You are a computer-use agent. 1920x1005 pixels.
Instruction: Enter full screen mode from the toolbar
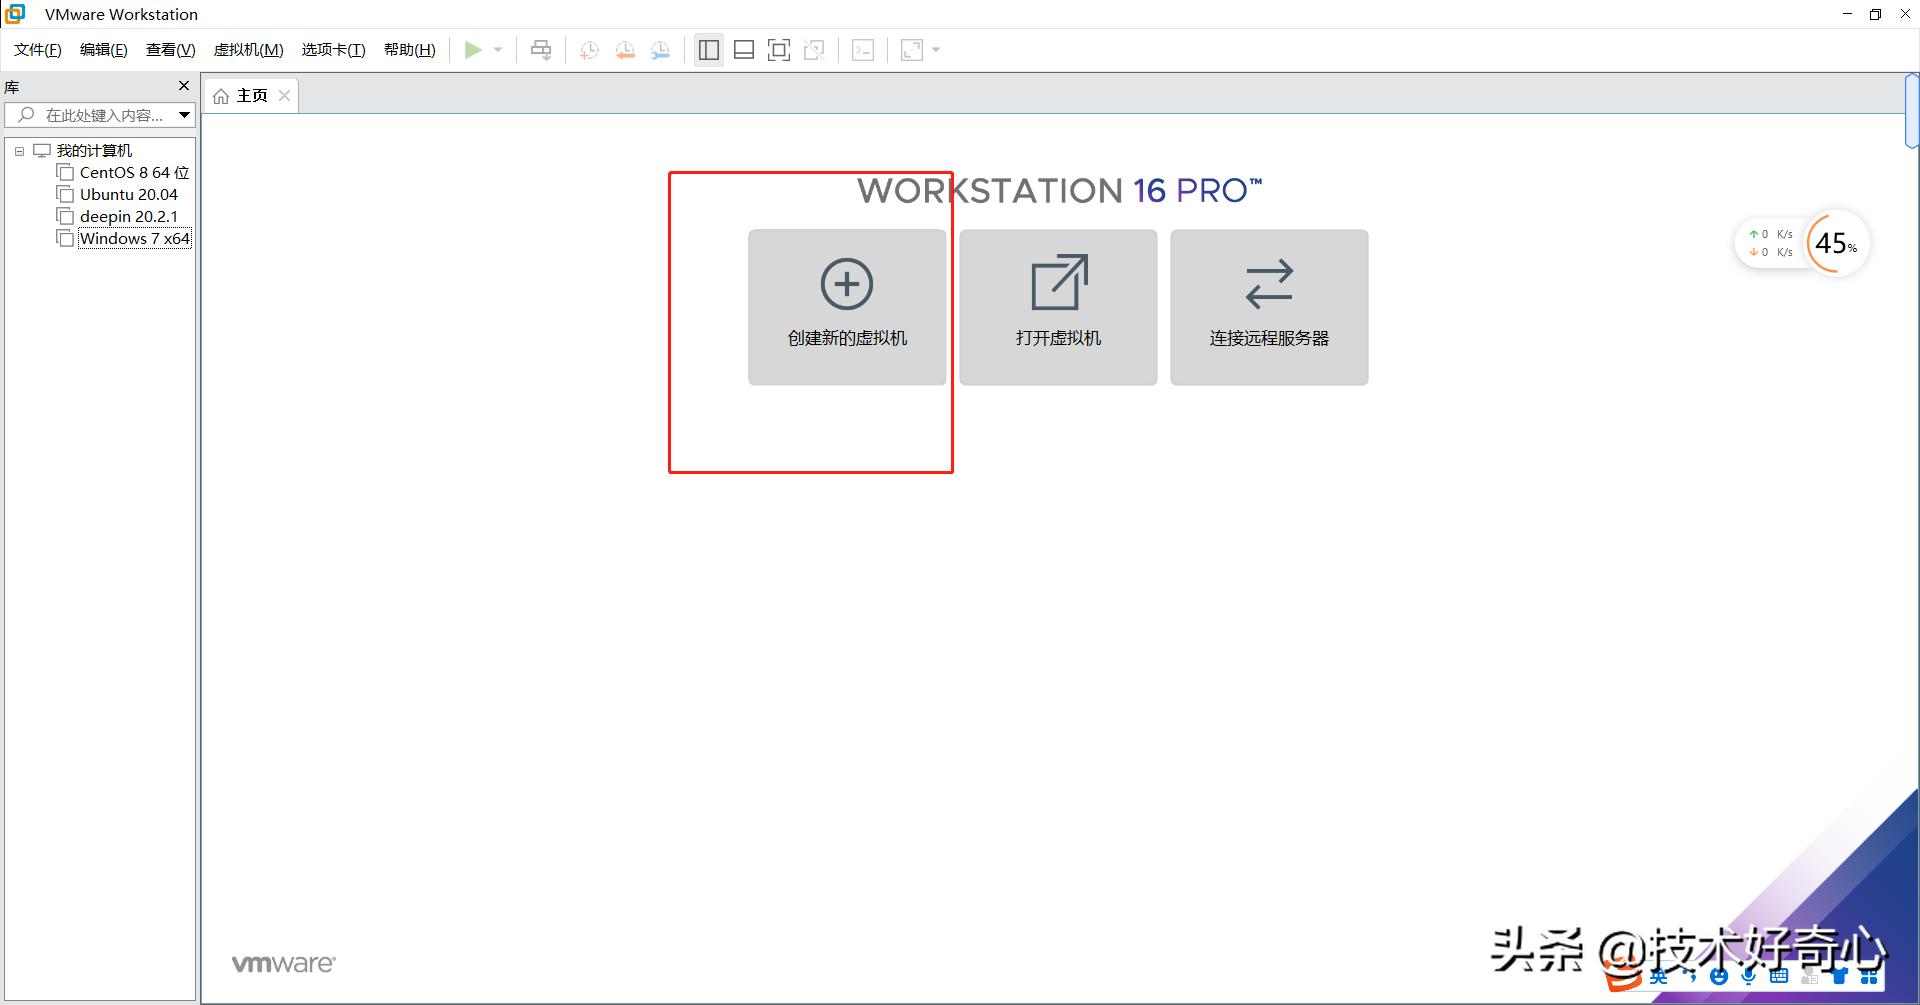tap(779, 50)
